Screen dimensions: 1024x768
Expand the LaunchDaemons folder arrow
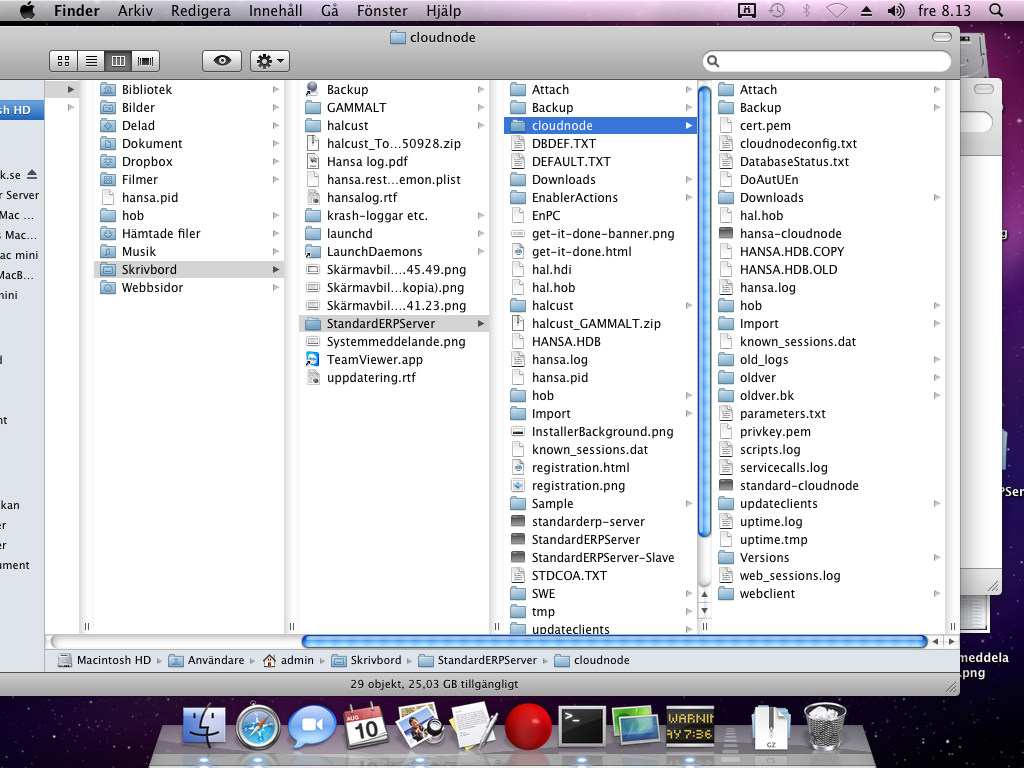[x=481, y=251]
